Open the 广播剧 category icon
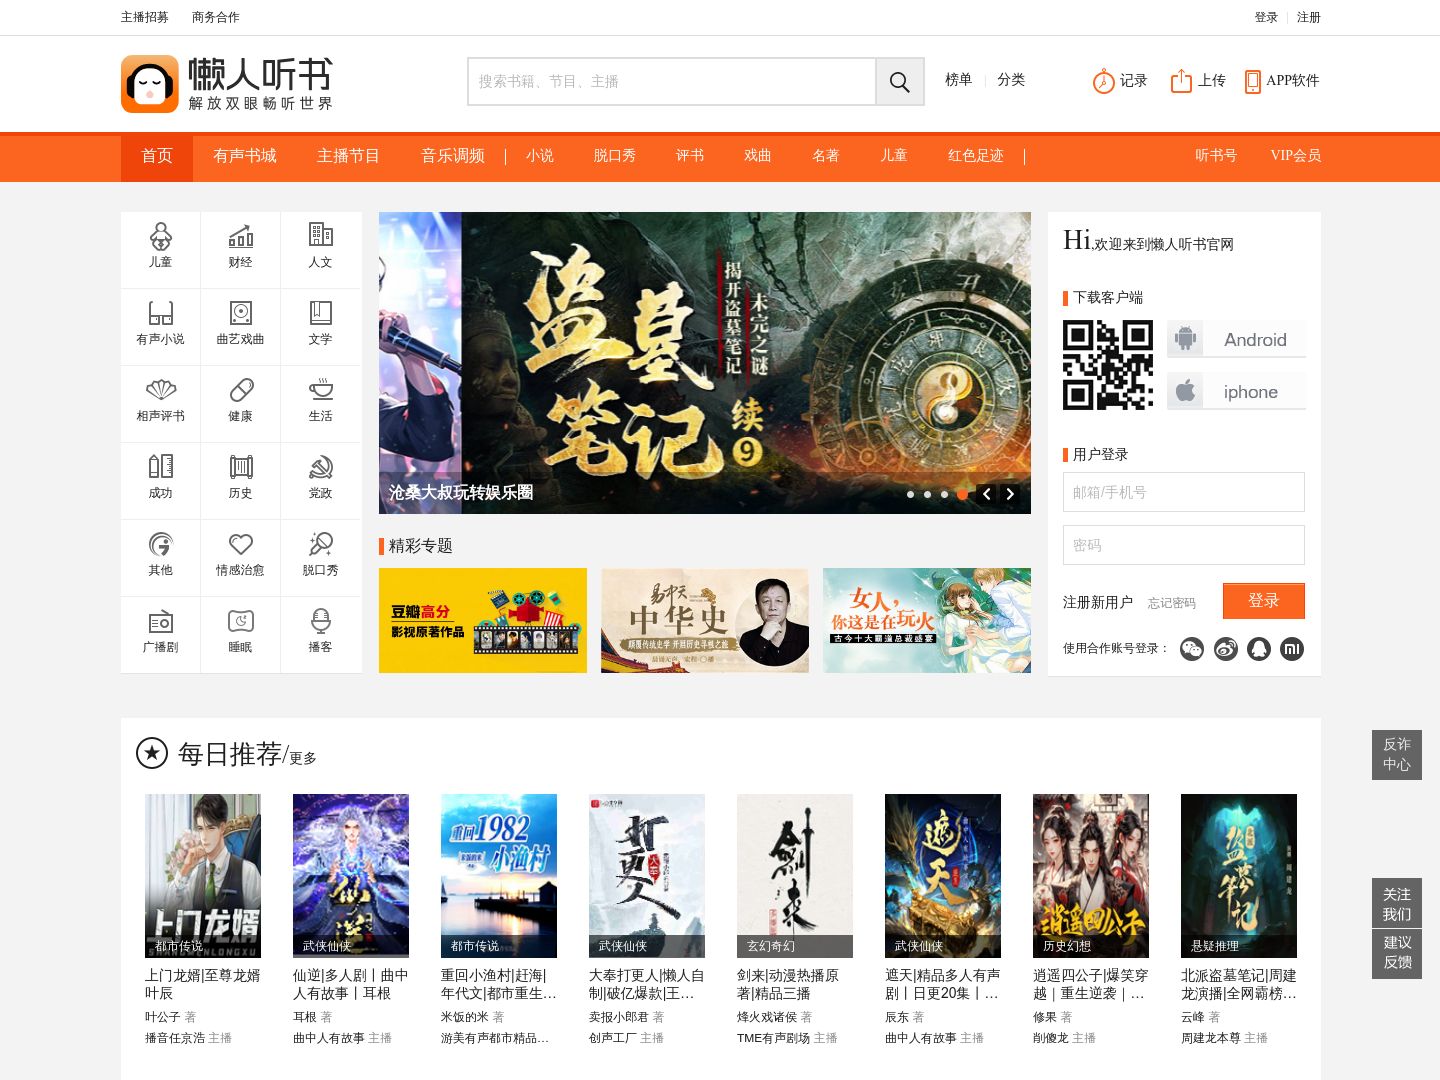 point(160,621)
